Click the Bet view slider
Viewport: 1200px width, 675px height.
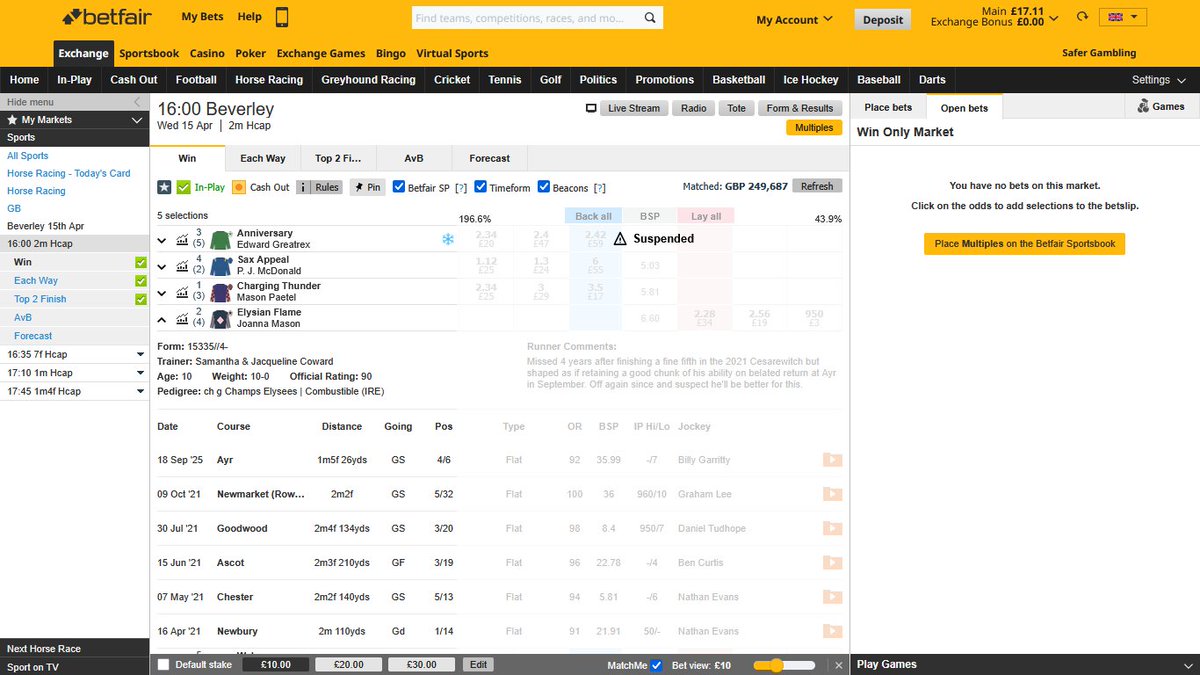[x=783, y=665]
